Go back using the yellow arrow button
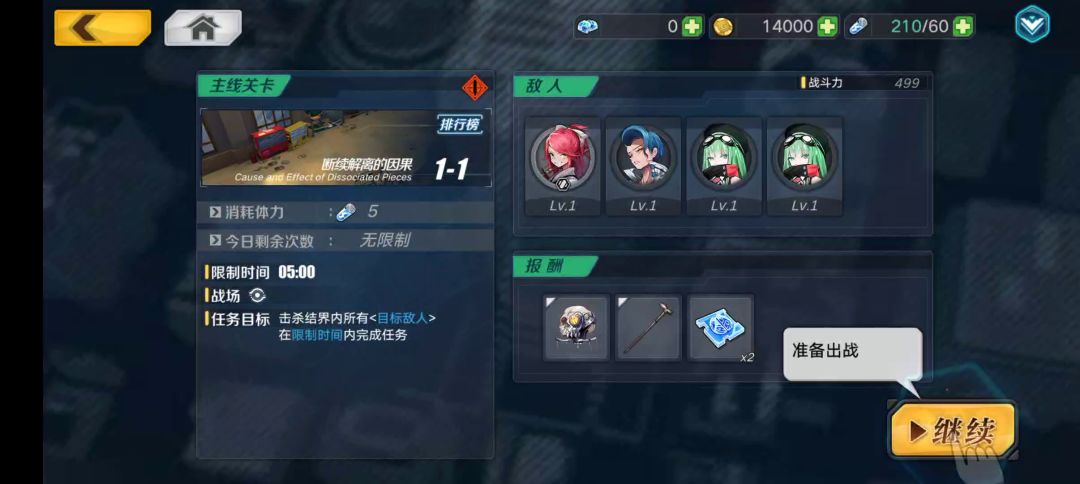Screen dimensions: 1080x484 click(102, 28)
